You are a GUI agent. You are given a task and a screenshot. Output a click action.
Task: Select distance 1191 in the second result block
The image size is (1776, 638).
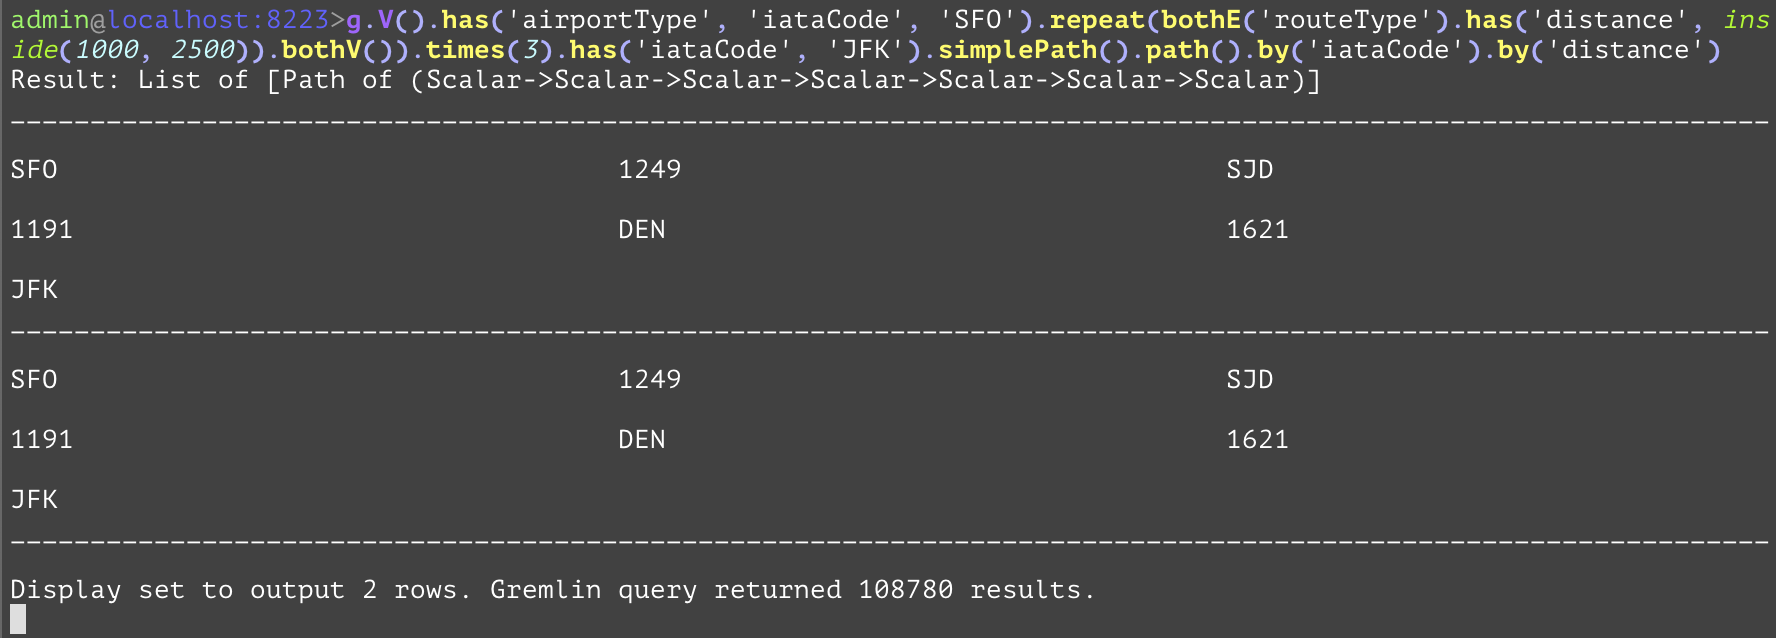(41, 440)
